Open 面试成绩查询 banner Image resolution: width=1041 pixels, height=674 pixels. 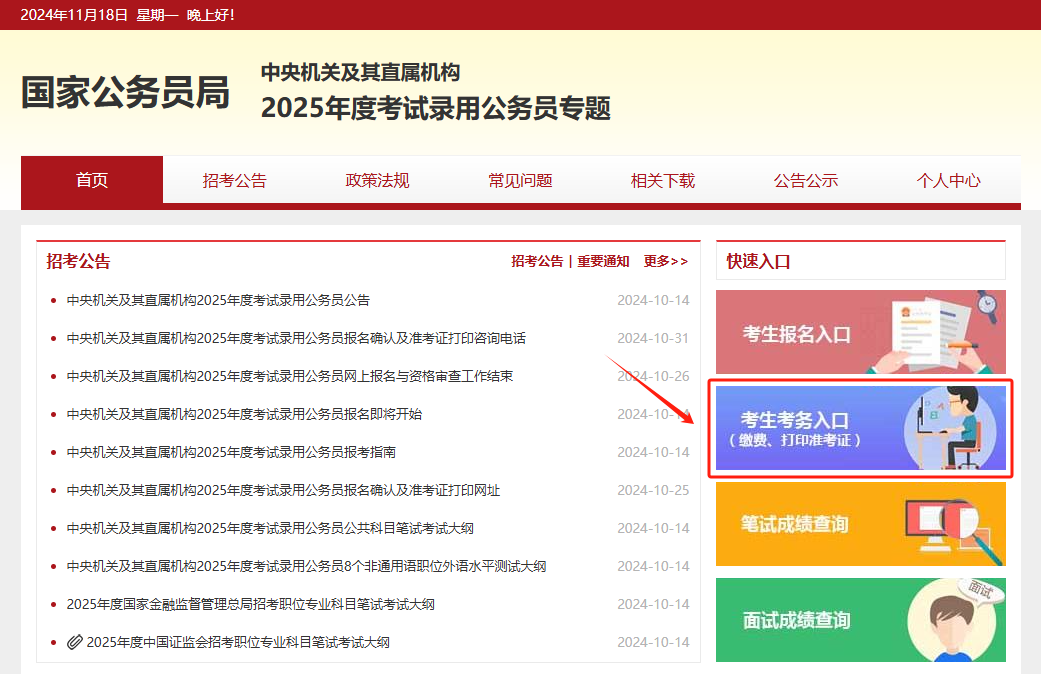coord(860,620)
